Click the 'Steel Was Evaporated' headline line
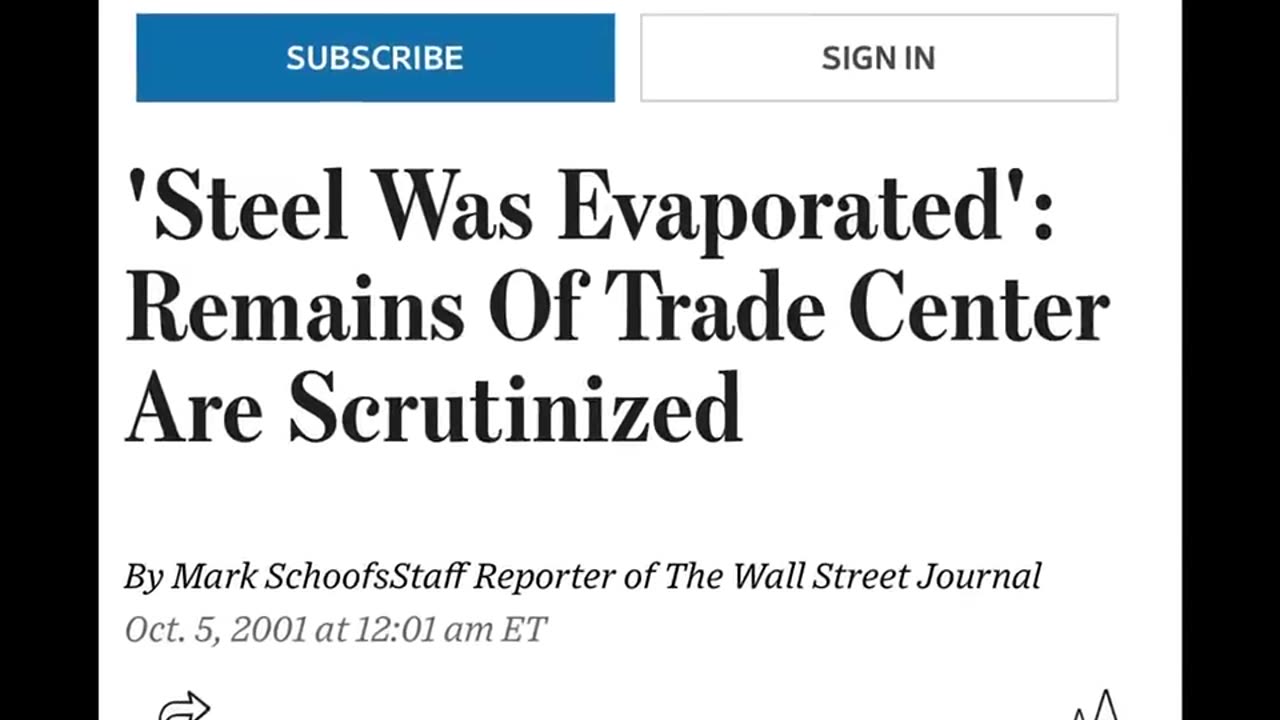Viewport: 1280px width, 720px height. [x=590, y=208]
